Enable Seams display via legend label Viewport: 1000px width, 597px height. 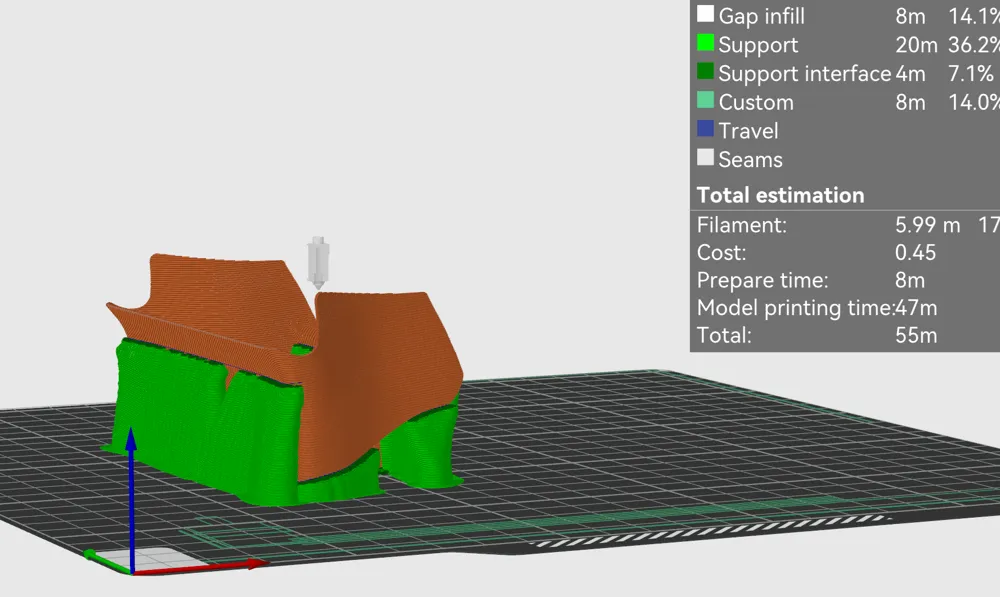click(750, 159)
